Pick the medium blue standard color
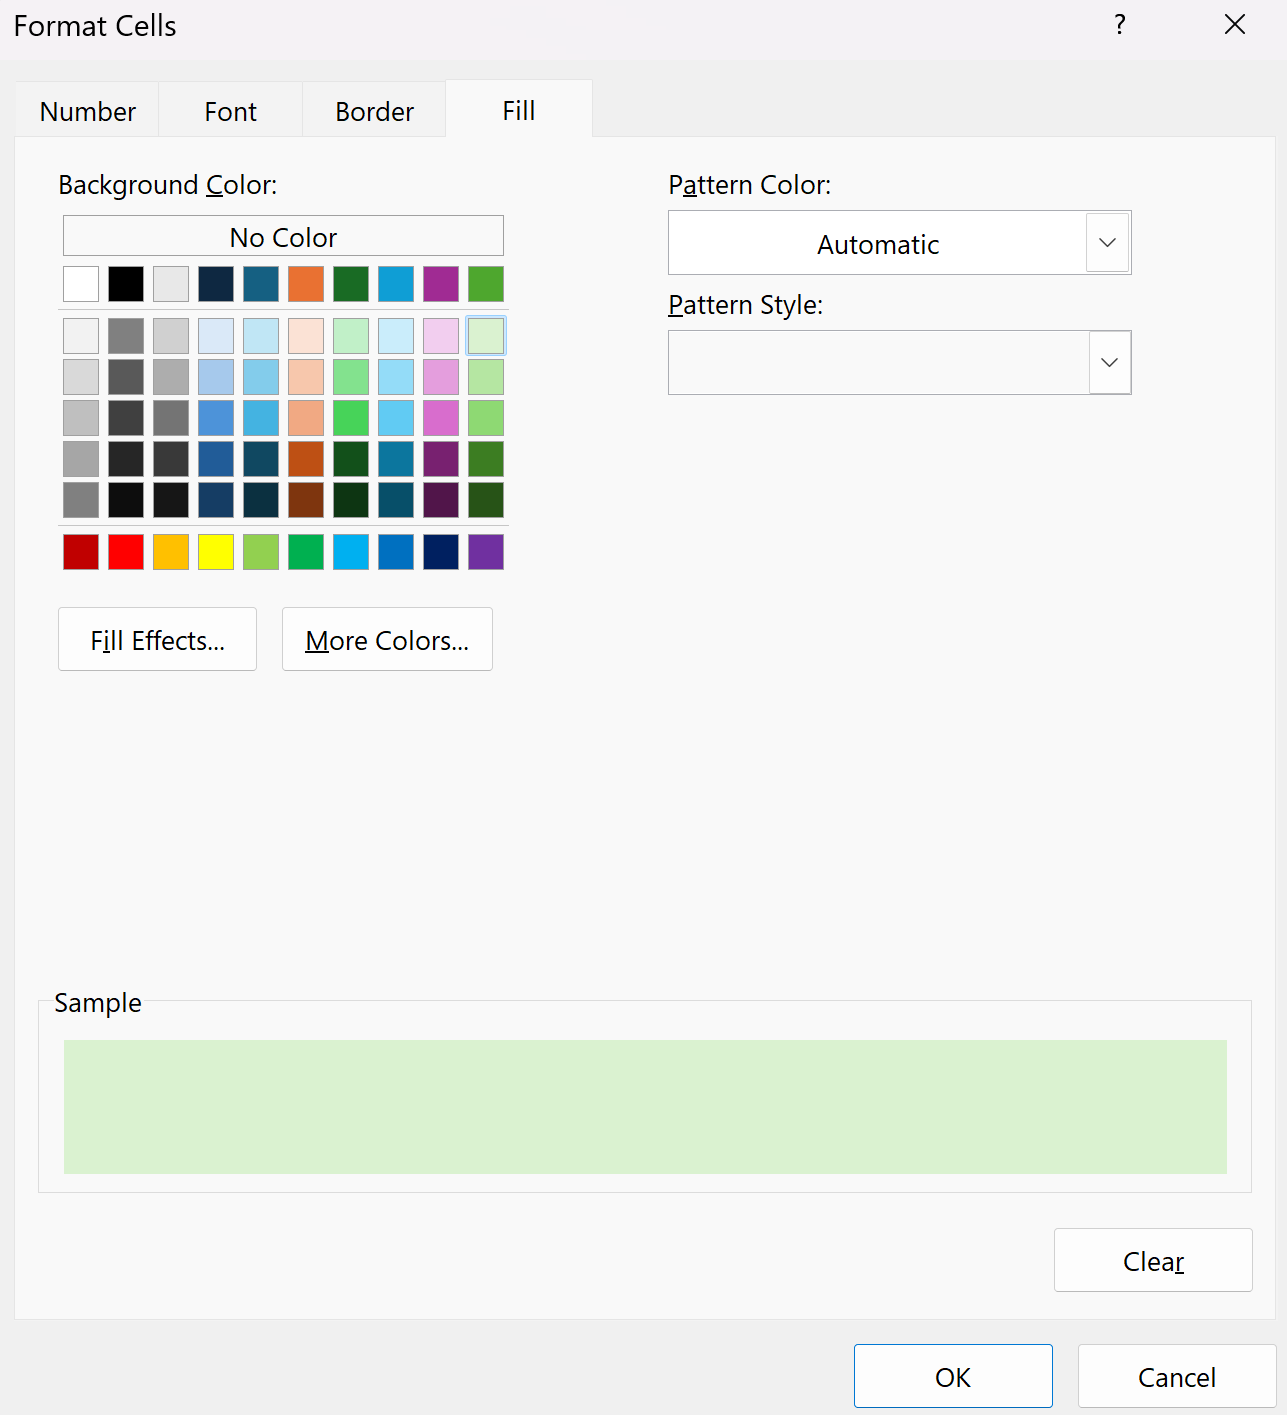 pyautogui.click(x=396, y=552)
